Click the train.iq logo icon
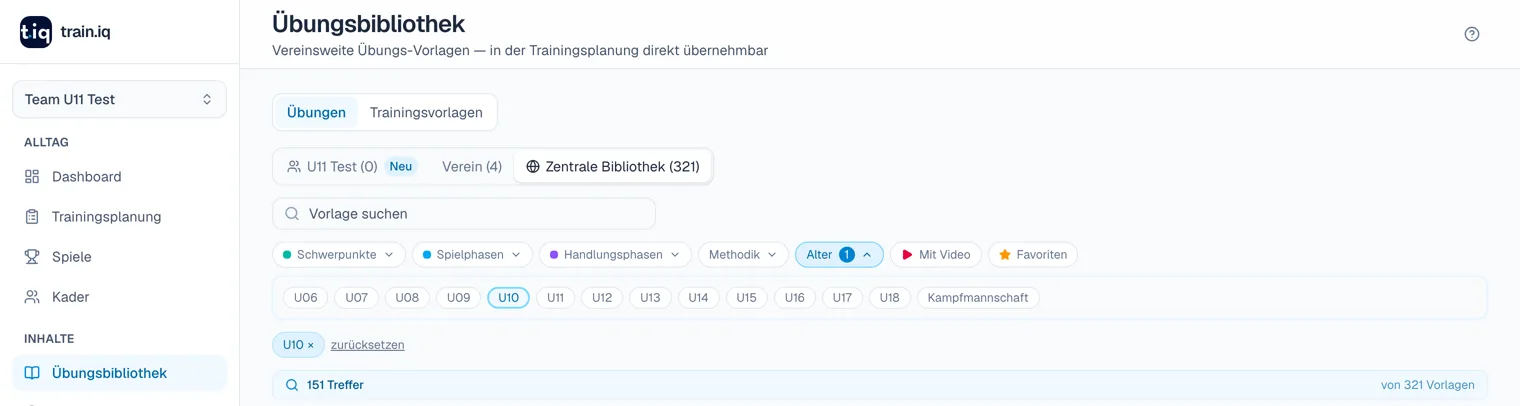The image size is (1520, 406). 36,32
